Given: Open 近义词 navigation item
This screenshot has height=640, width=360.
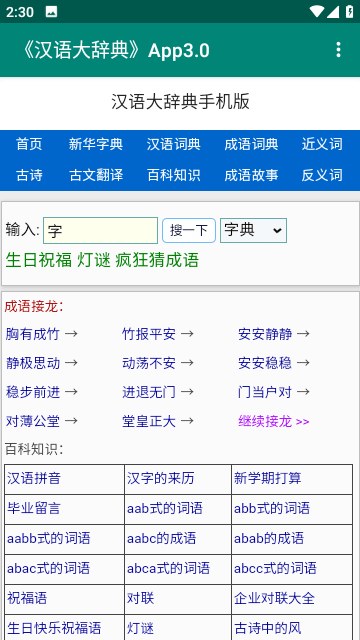Looking at the screenshot, I should [x=322, y=144].
